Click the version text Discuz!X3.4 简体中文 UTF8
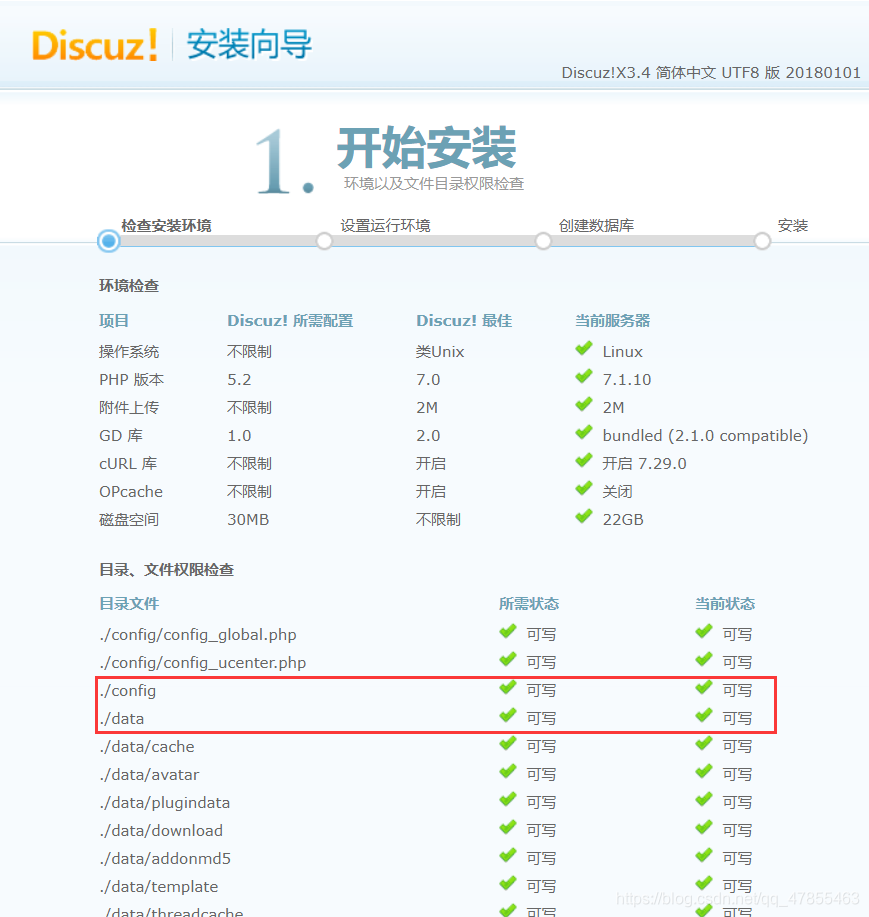 click(662, 73)
